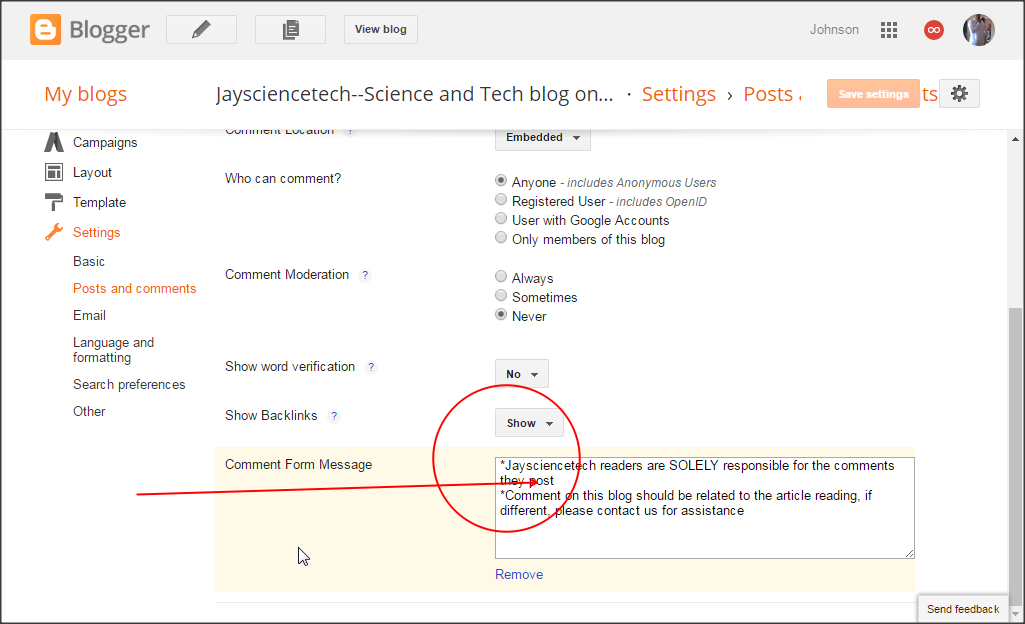Switch to the Email settings section
The height and width of the screenshot is (624, 1025).
click(x=89, y=315)
